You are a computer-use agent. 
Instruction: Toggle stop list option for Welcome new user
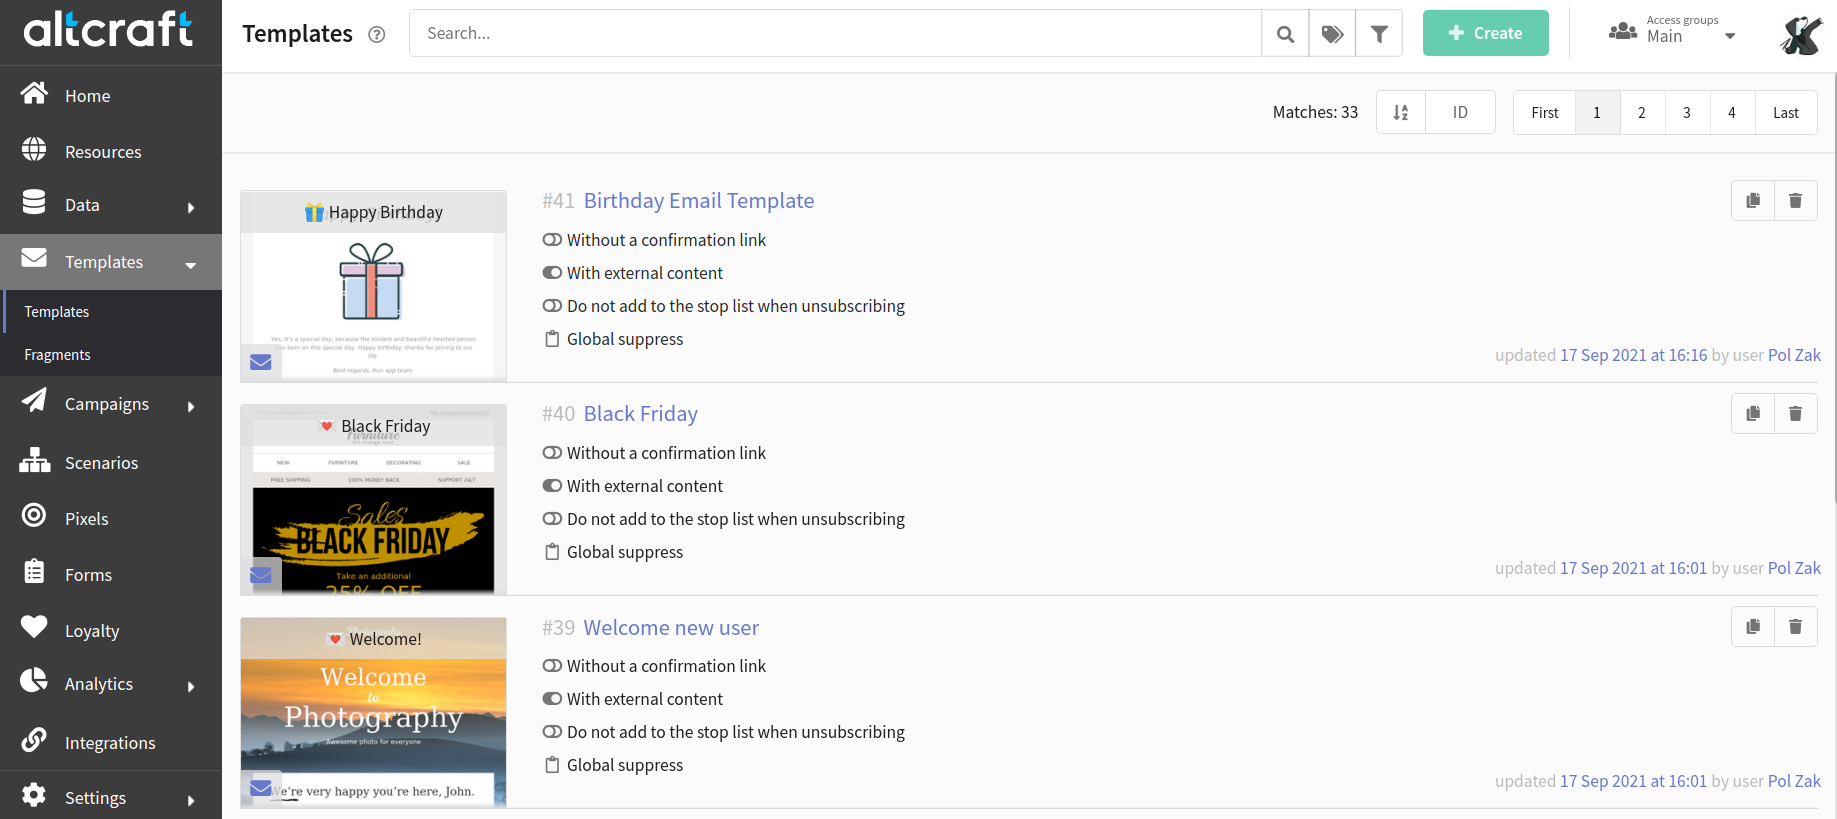pos(552,732)
